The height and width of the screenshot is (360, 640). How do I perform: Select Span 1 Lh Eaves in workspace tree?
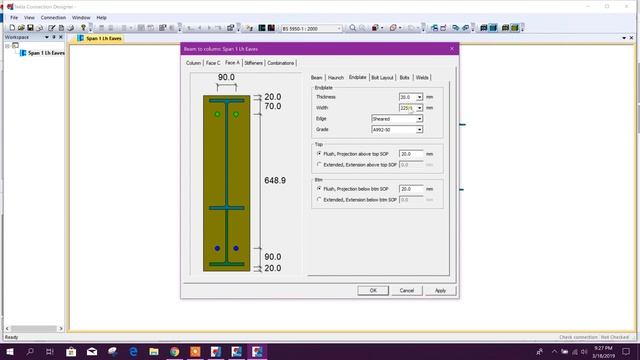coord(42,53)
